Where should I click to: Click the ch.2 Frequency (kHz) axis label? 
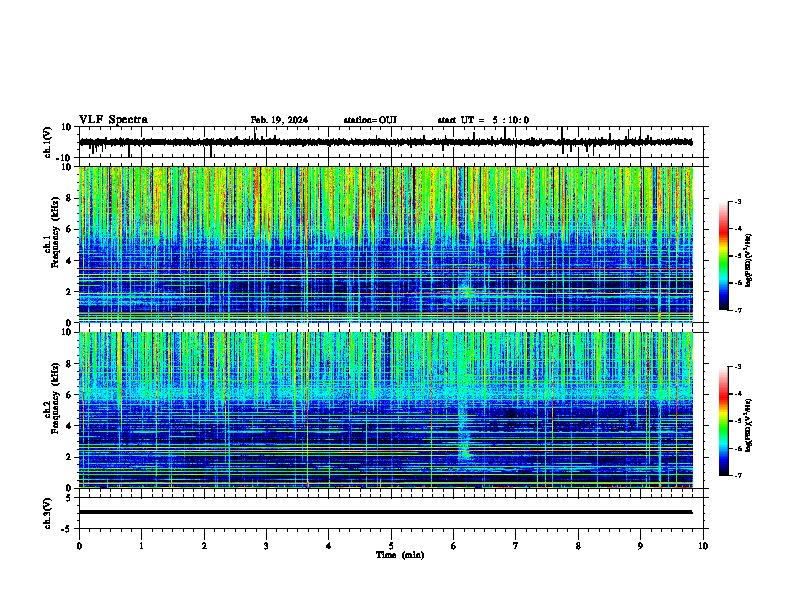tap(52, 398)
